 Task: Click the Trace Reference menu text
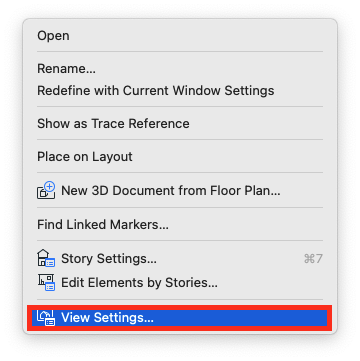point(140,124)
